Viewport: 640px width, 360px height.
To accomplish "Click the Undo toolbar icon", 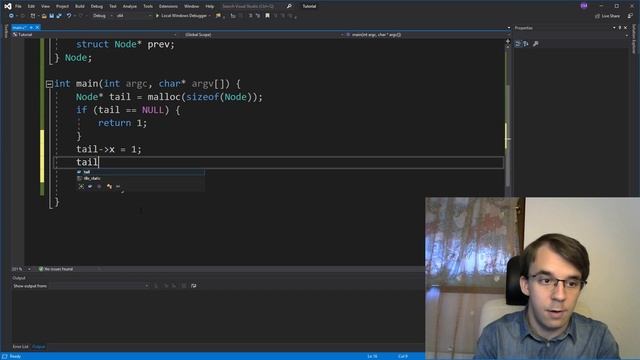I will click(69, 16).
